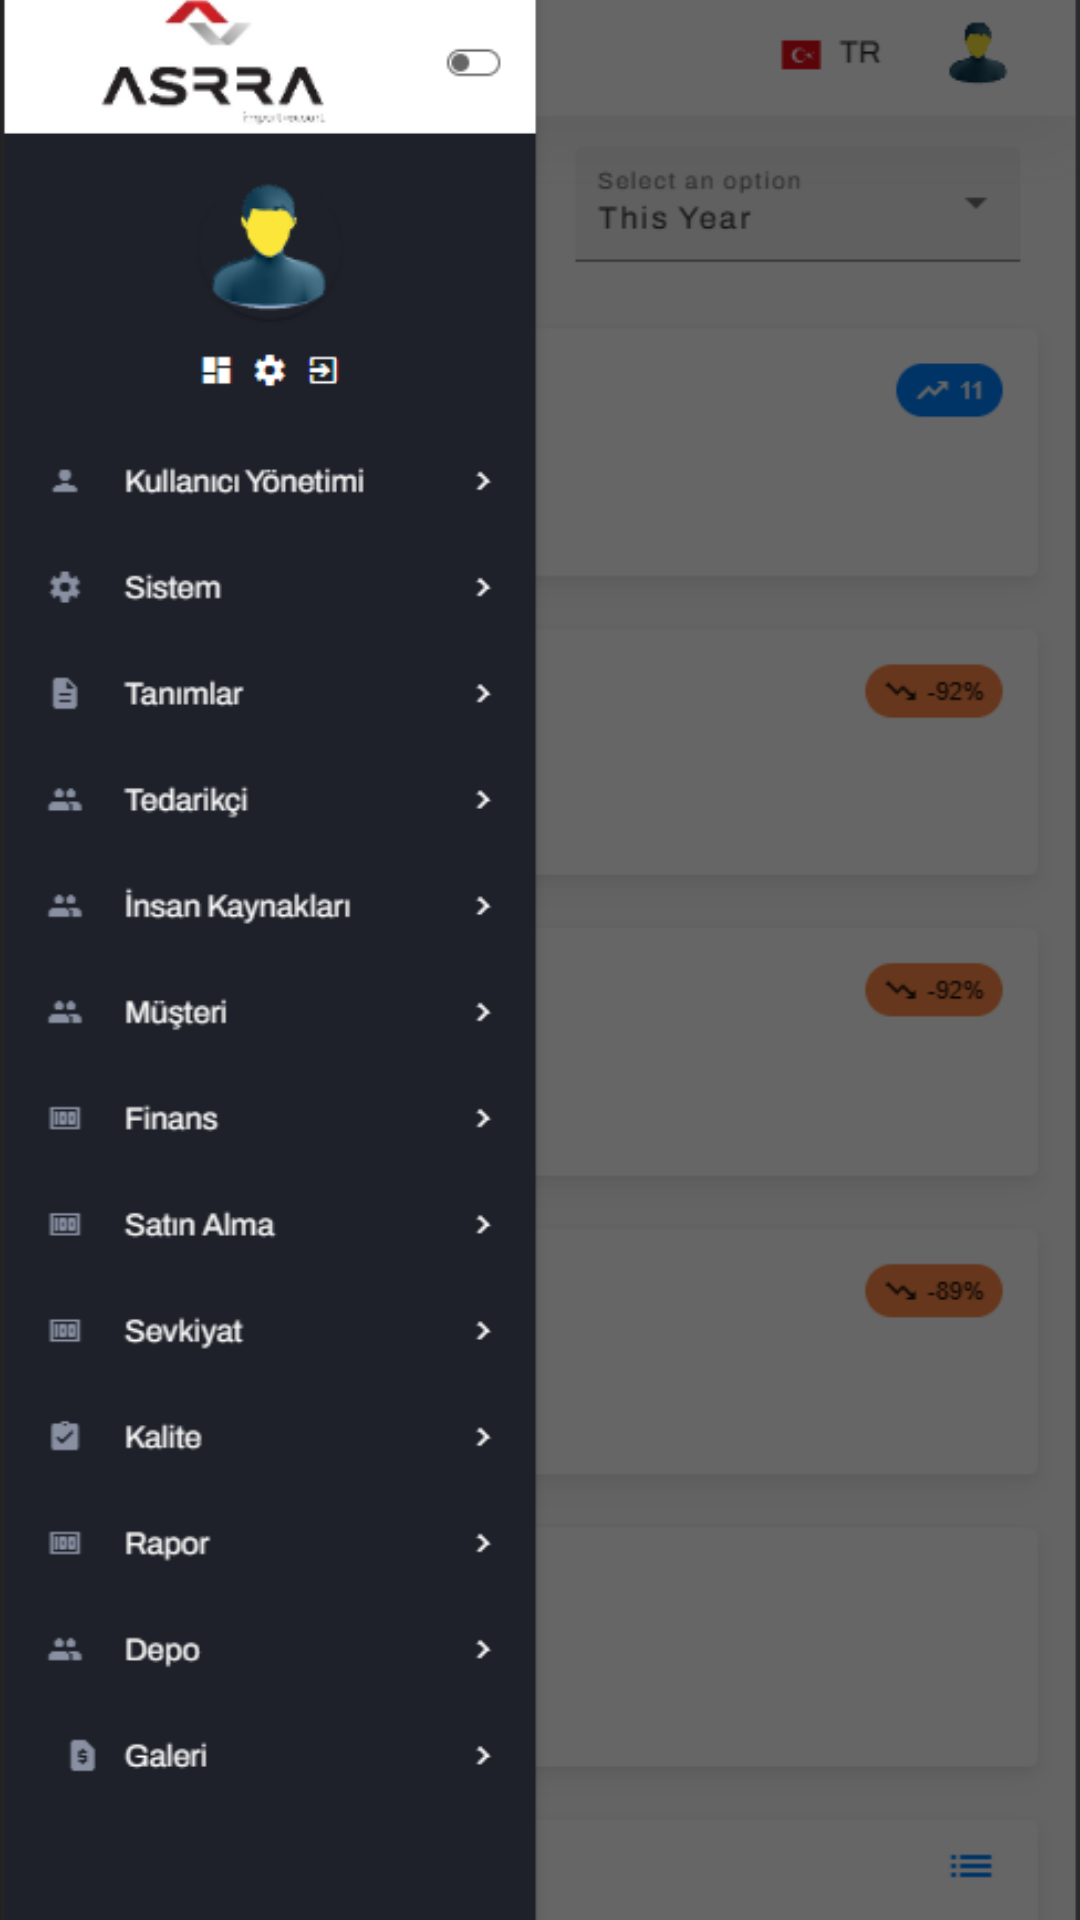Toggle the switch next to ASRRA logo
This screenshot has height=1920, width=1080.
point(473,63)
